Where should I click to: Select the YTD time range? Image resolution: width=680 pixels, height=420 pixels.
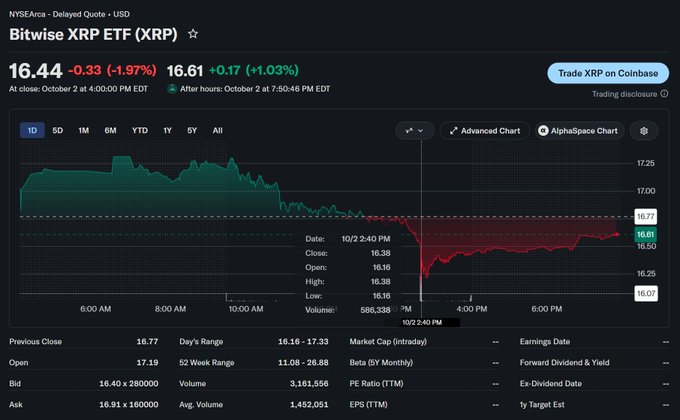pos(140,130)
